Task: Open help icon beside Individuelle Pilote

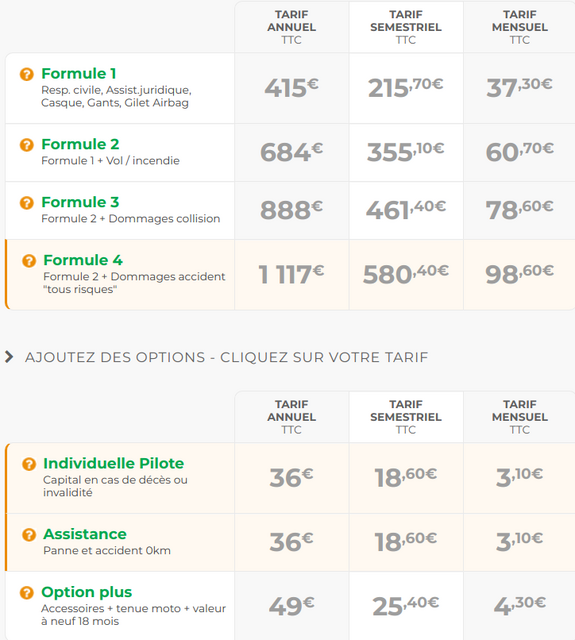Action: [29, 464]
